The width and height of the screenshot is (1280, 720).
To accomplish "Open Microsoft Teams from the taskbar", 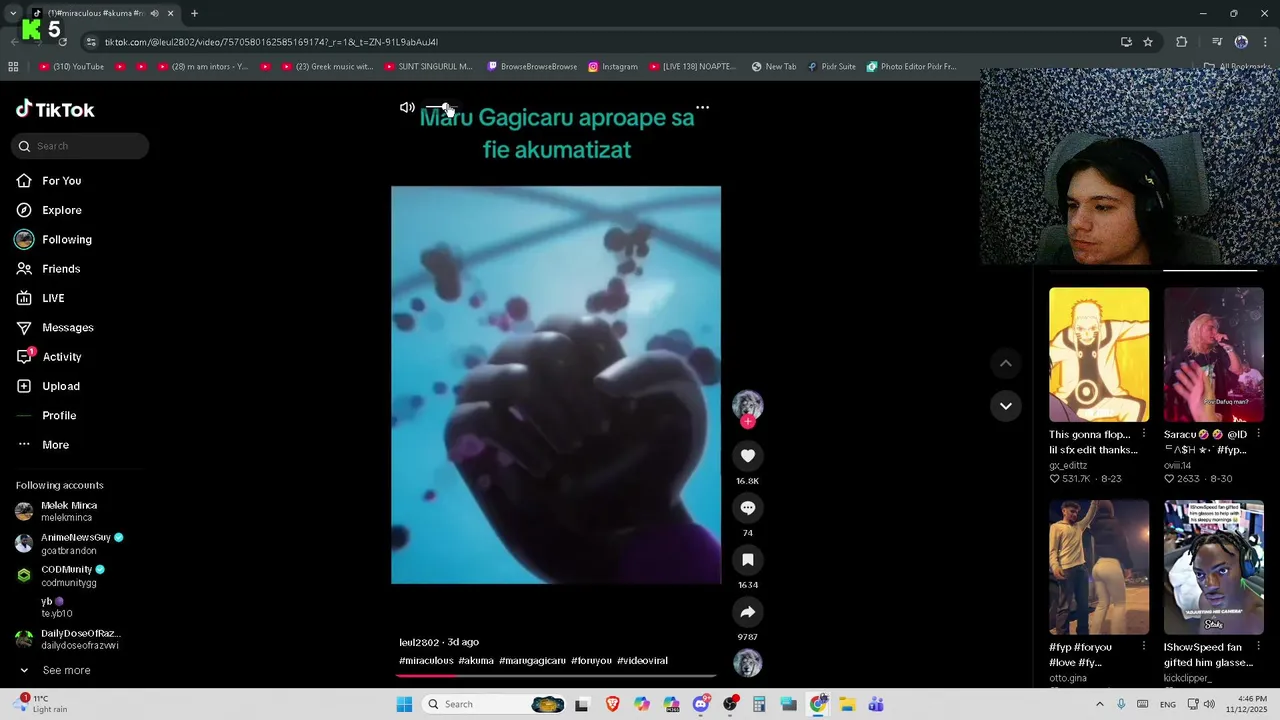I will [876, 704].
